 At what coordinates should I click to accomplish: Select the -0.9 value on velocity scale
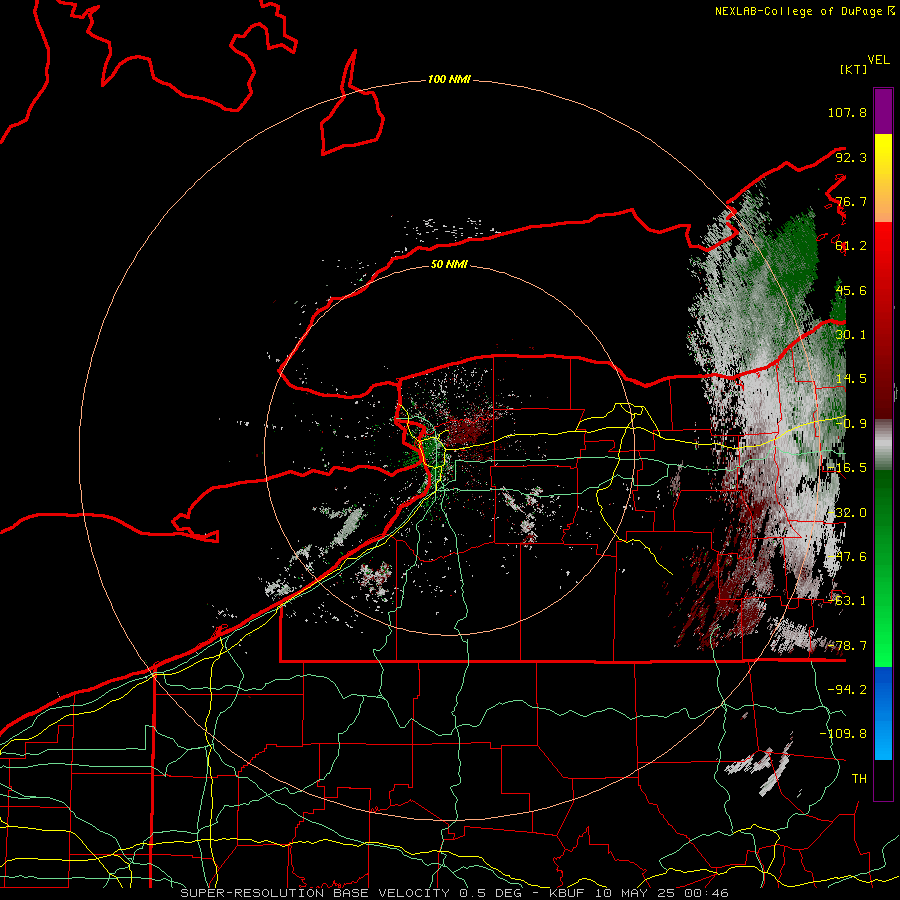851,424
